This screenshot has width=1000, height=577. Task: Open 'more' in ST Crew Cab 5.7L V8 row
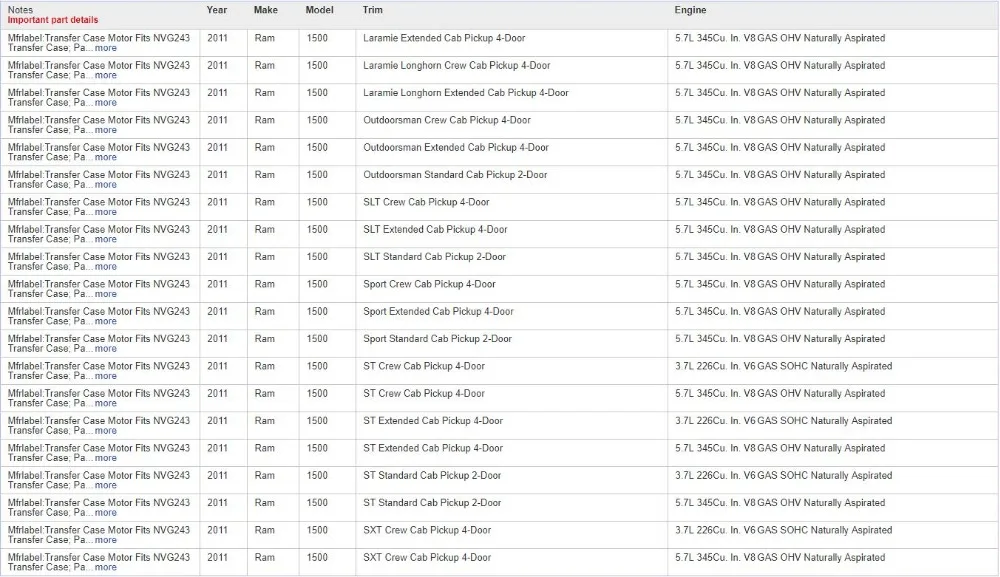coord(106,404)
